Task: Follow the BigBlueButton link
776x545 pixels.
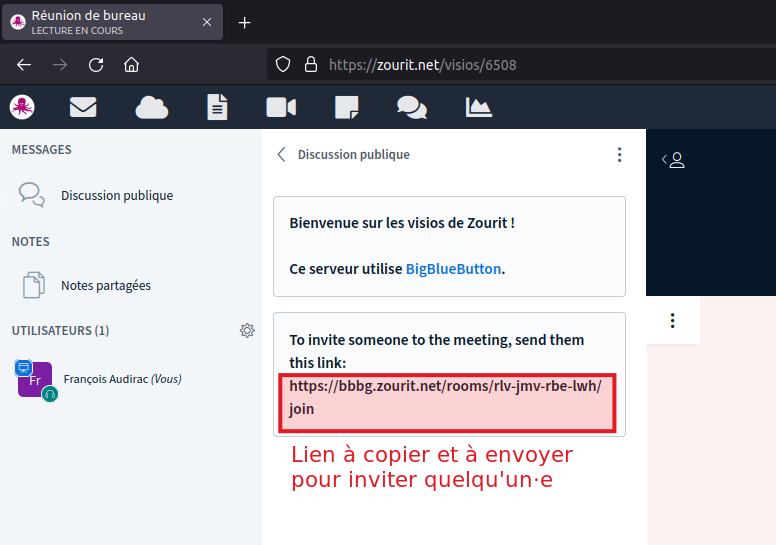Action: tap(452, 269)
